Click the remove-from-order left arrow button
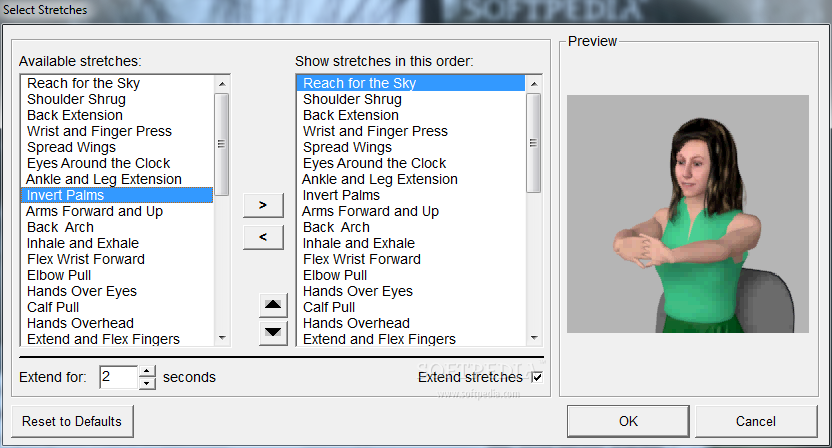Image resolution: width=832 pixels, height=448 pixels. coord(263,237)
